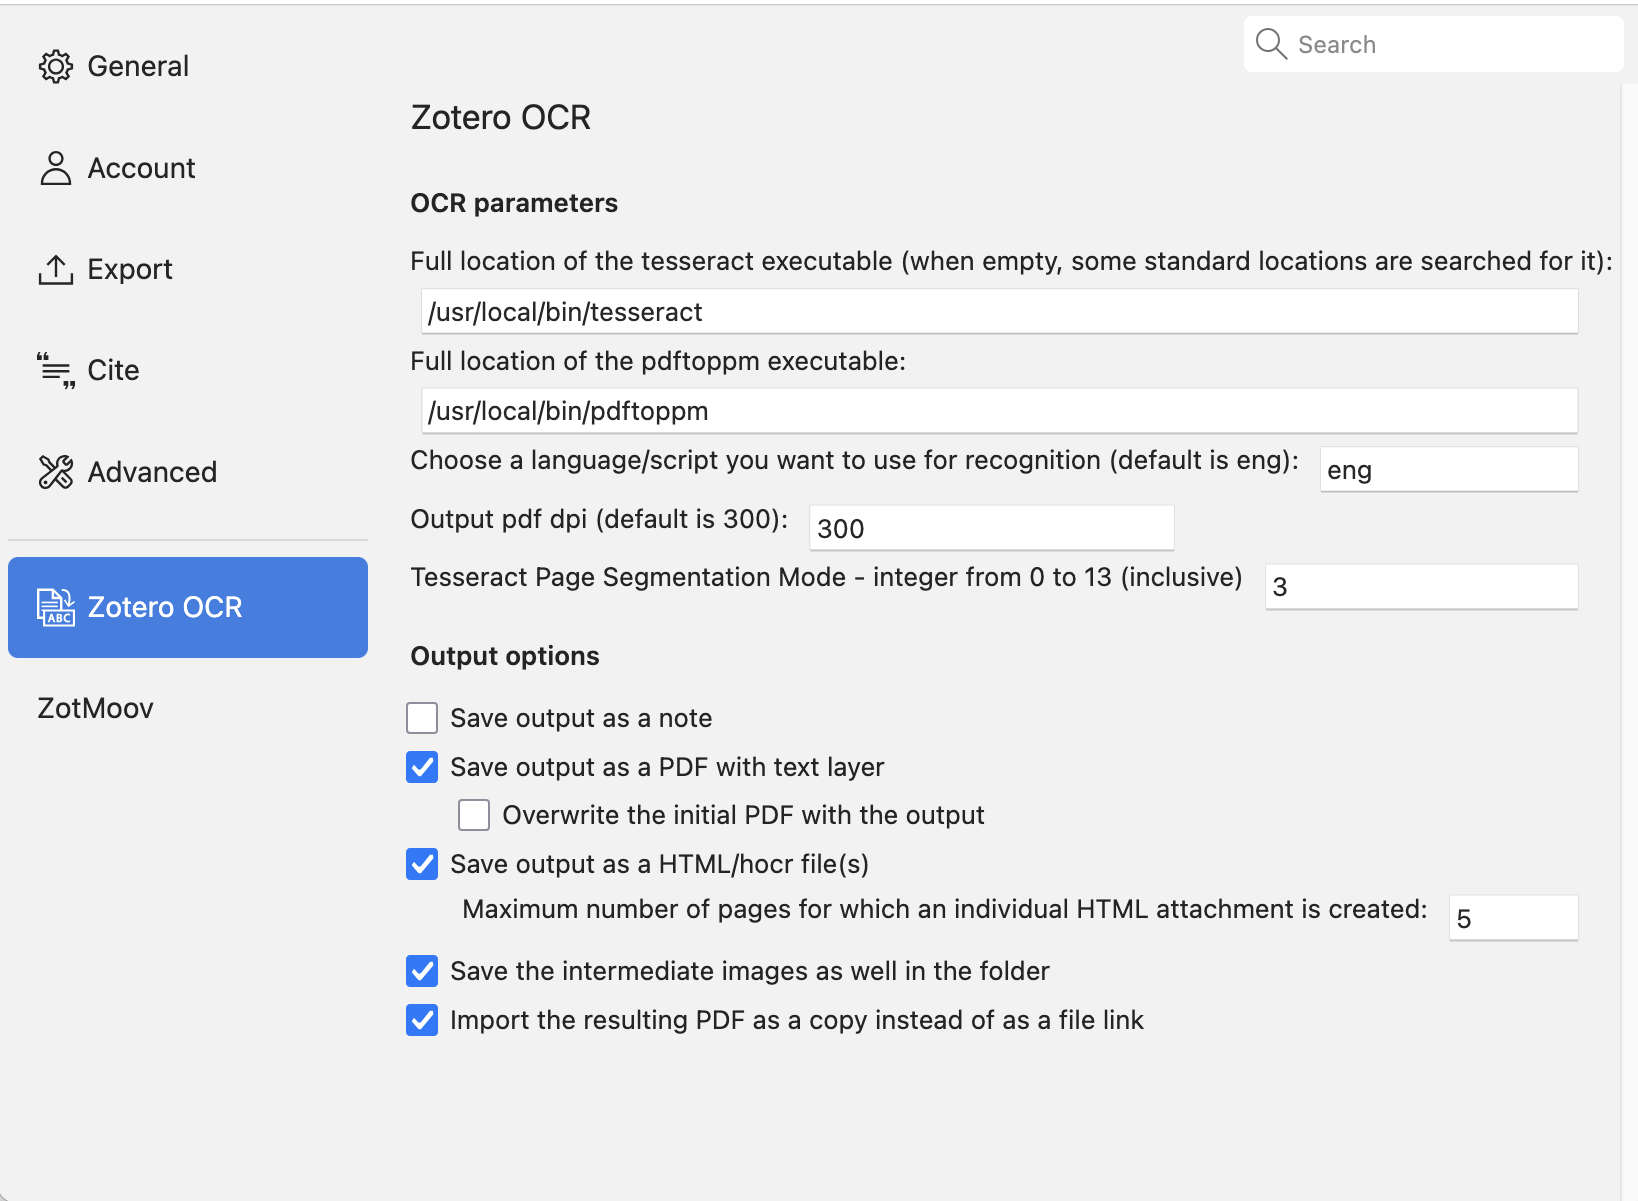The height and width of the screenshot is (1201, 1638).
Task: Click Full location of pdftoppm executable label
Action: pos(658,361)
